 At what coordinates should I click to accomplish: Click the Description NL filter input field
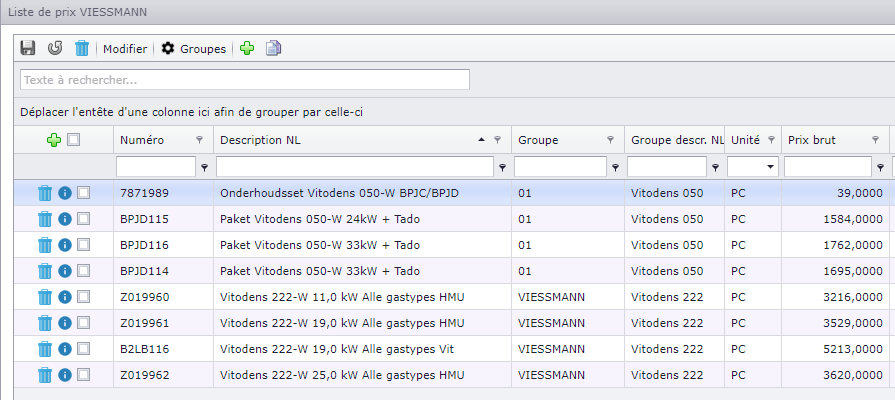click(x=355, y=167)
